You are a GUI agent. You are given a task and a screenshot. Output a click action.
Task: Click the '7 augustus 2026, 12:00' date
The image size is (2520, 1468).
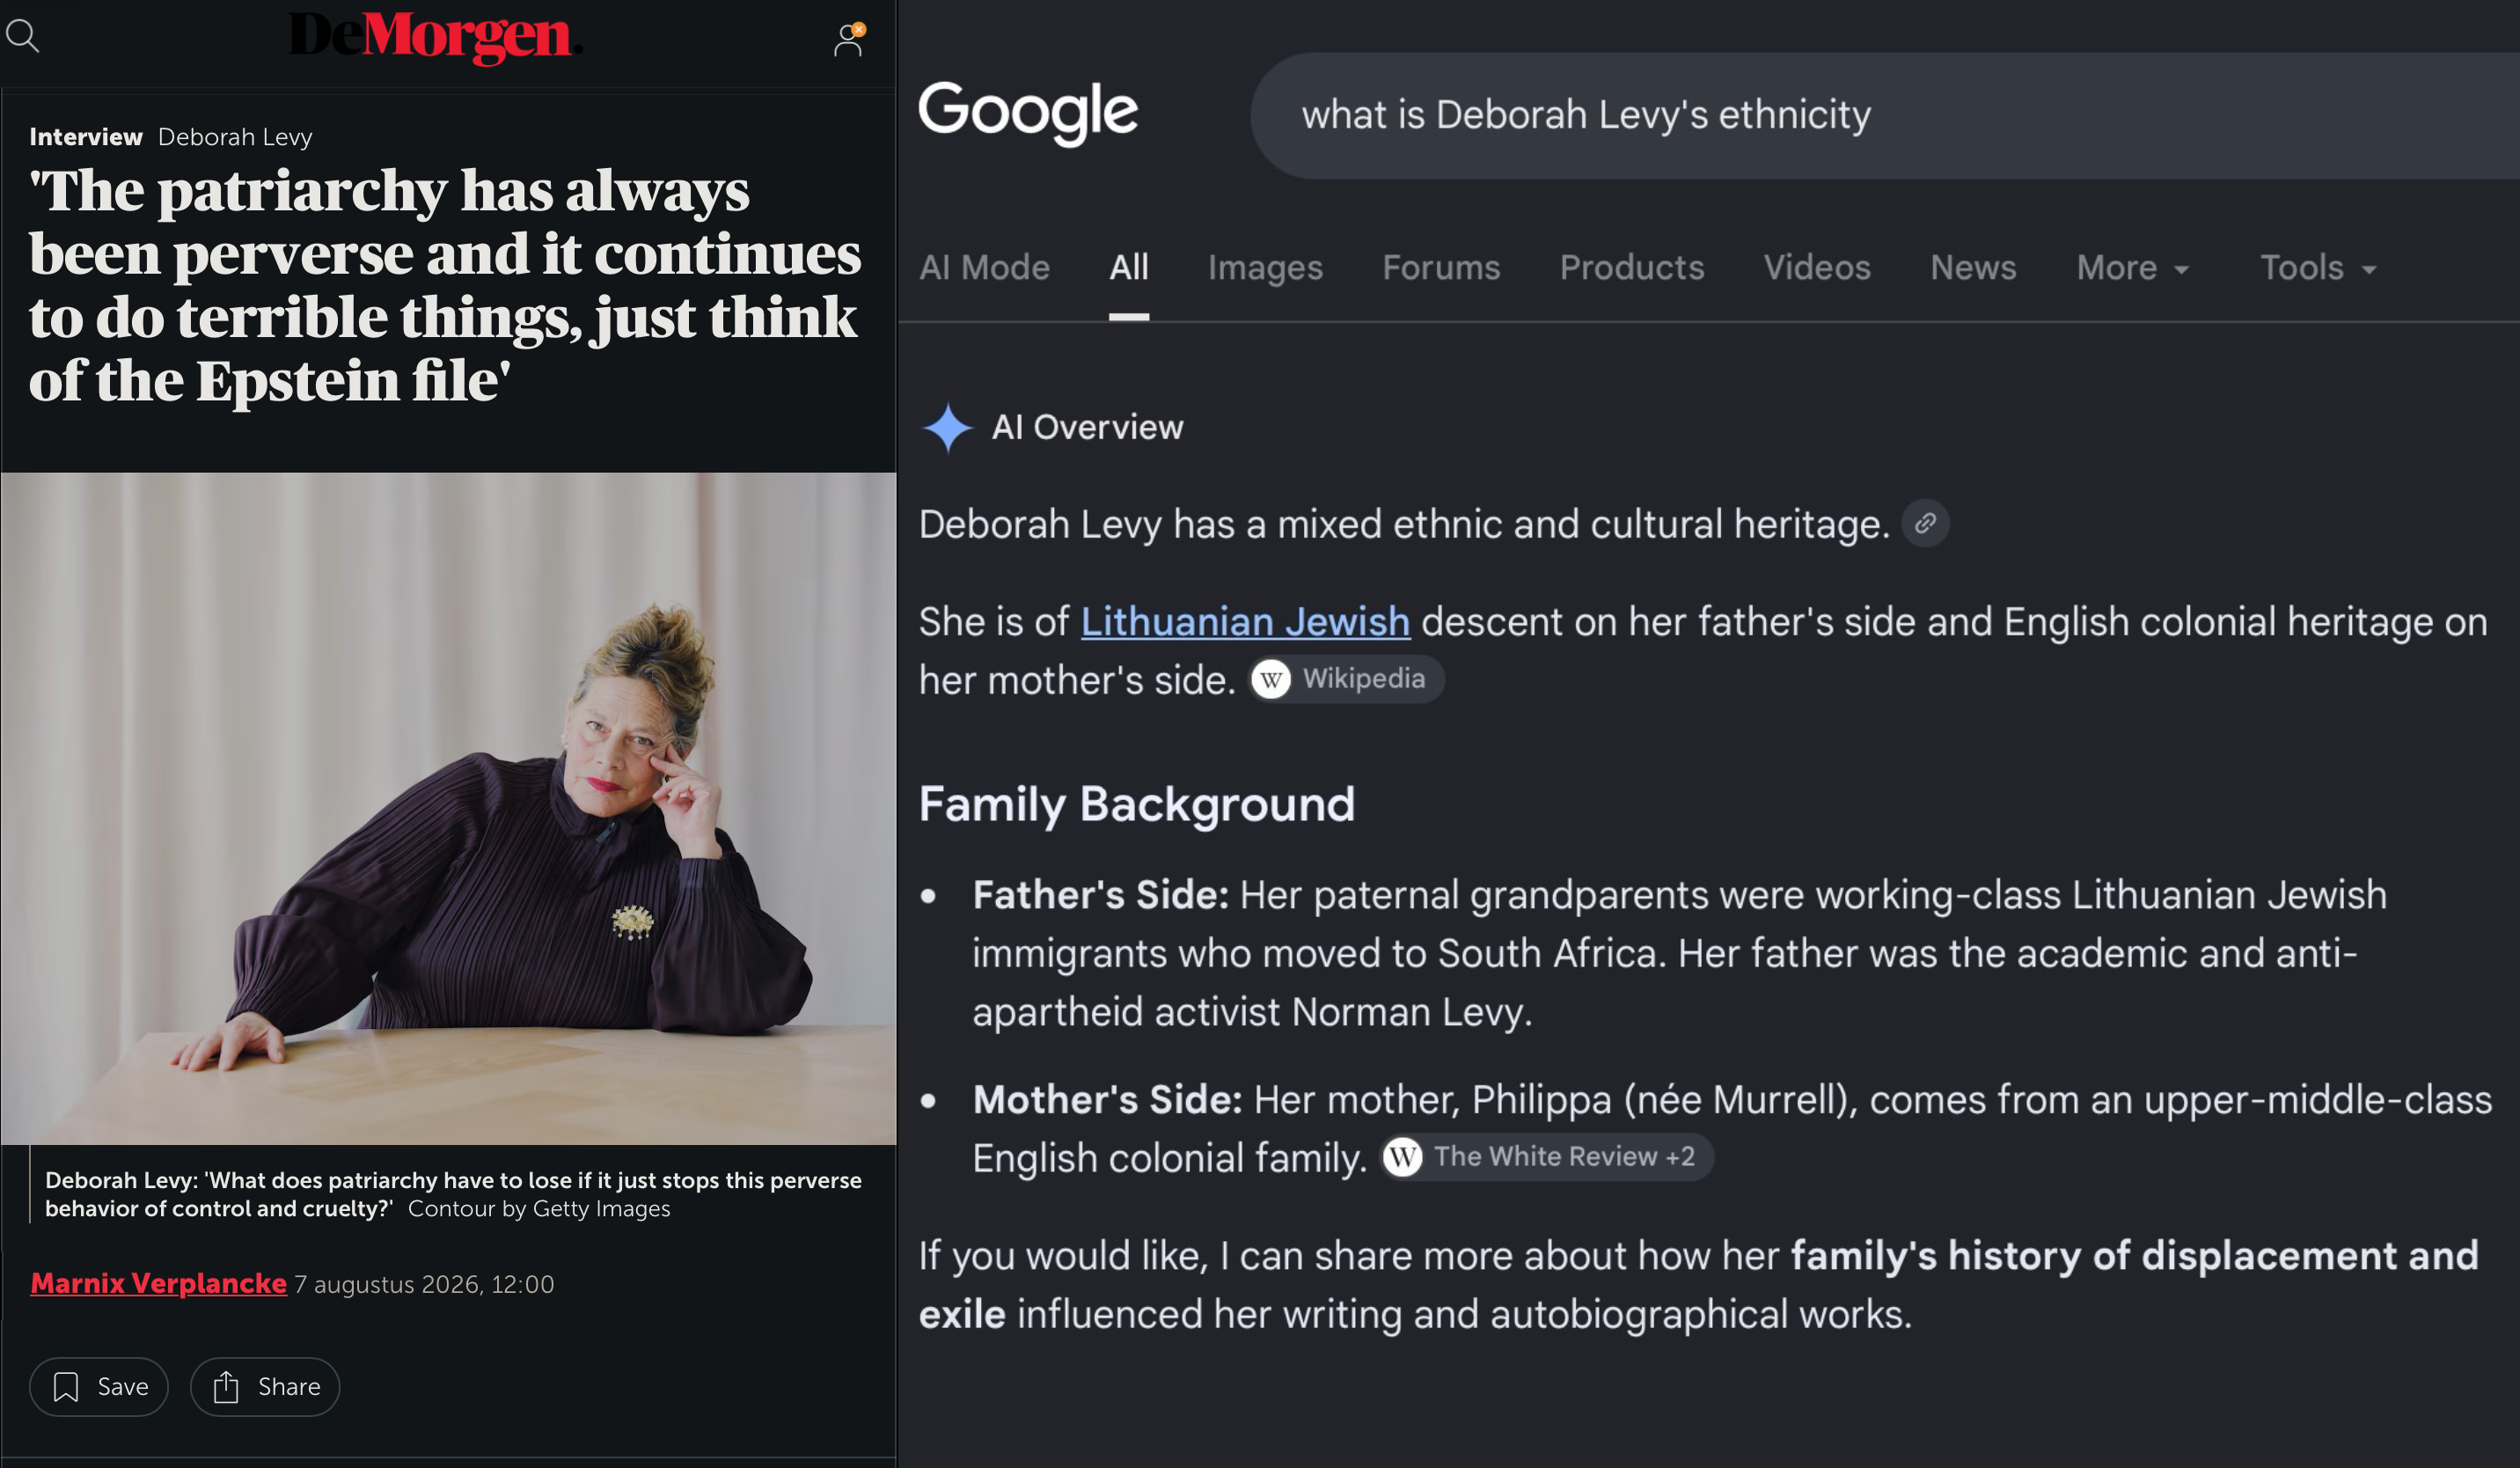pos(424,1284)
